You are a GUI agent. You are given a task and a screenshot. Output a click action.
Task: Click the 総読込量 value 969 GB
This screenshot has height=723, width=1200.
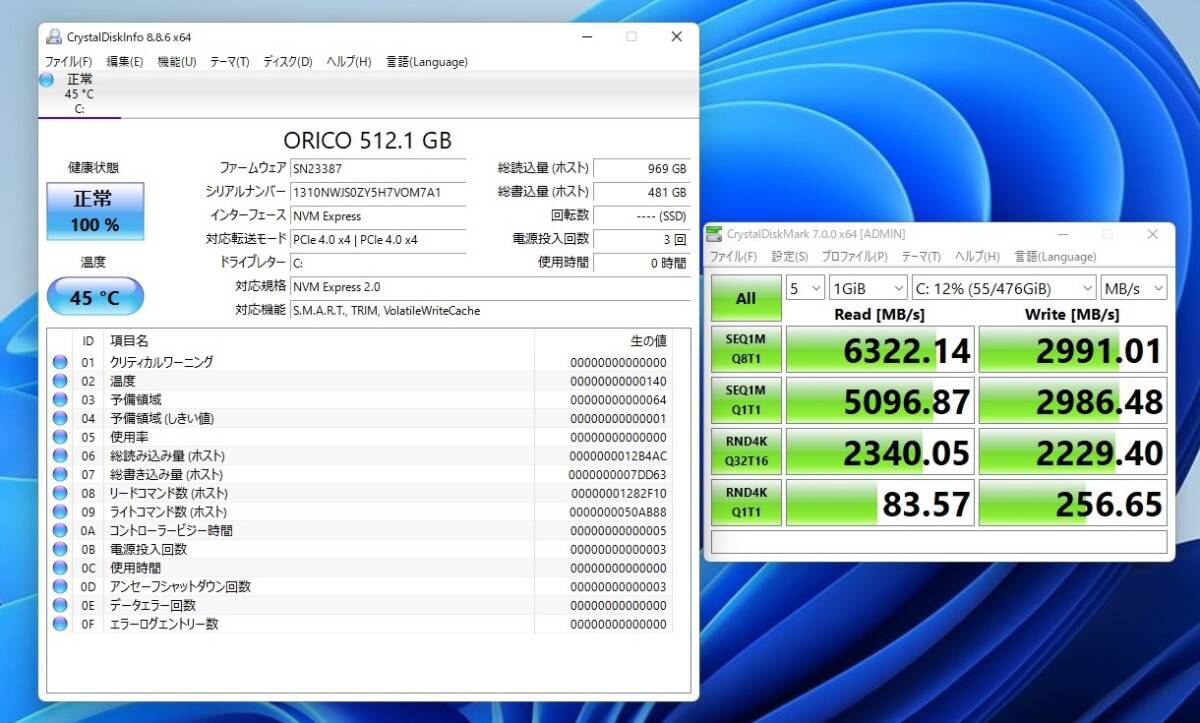641,169
